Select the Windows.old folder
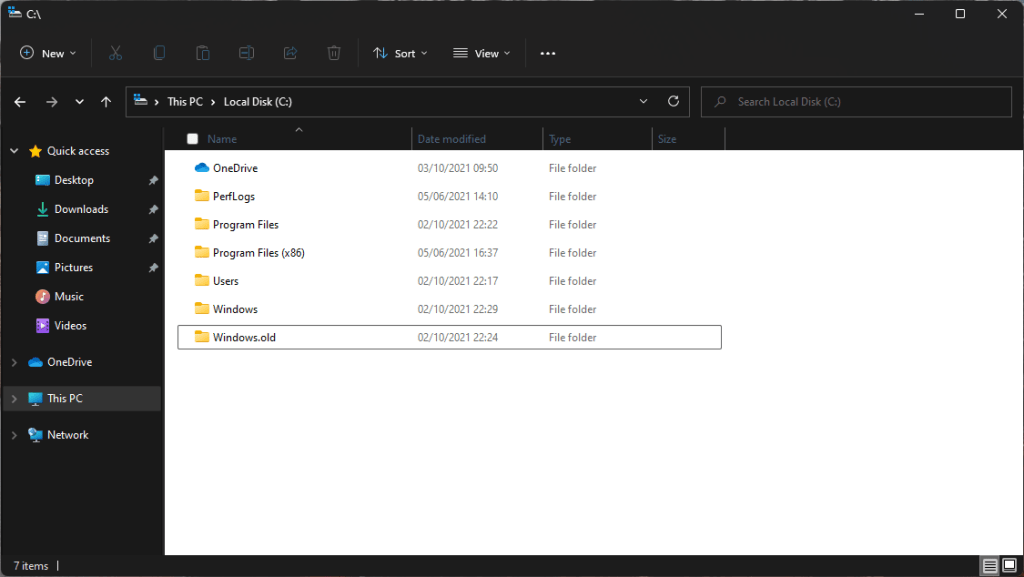1024x577 pixels. (x=244, y=338)
